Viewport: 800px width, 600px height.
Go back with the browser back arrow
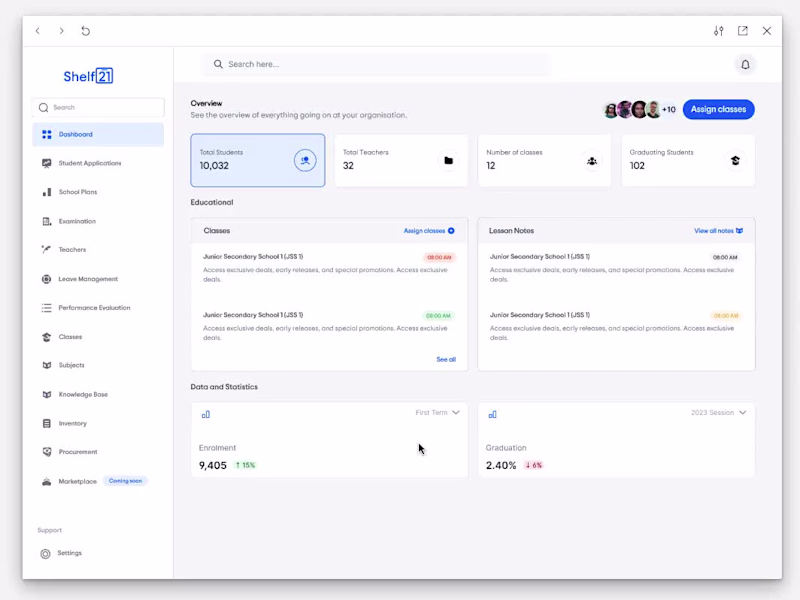pyautogui.click(x=38, y=31)
